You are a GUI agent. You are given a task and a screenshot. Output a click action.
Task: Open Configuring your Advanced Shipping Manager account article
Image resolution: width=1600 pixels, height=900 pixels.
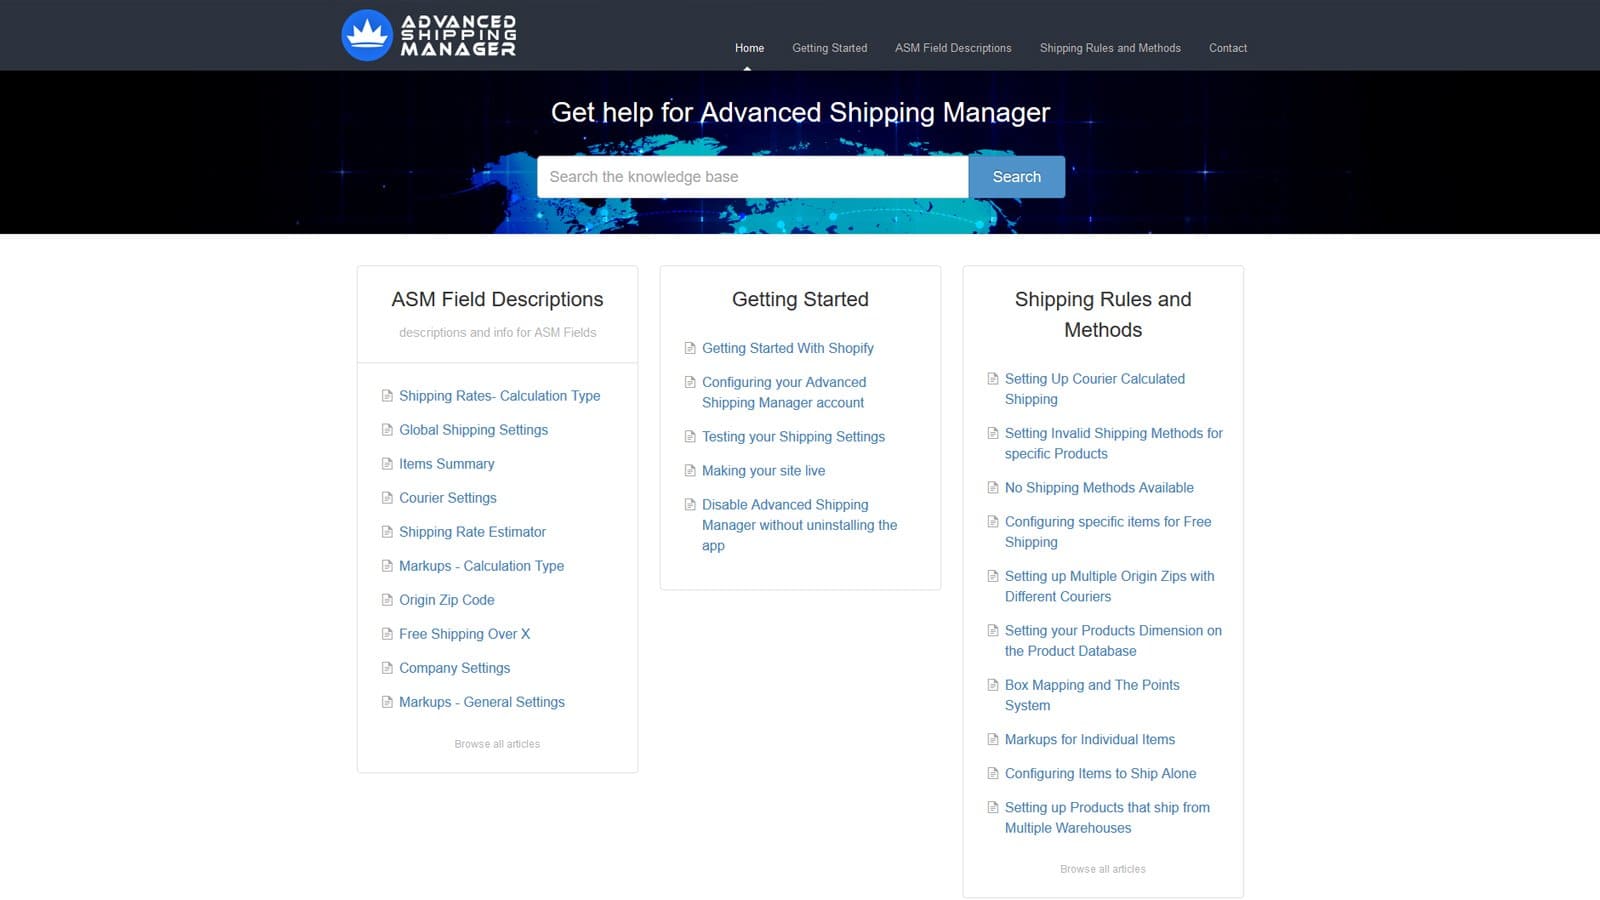(x=784, y=392)
